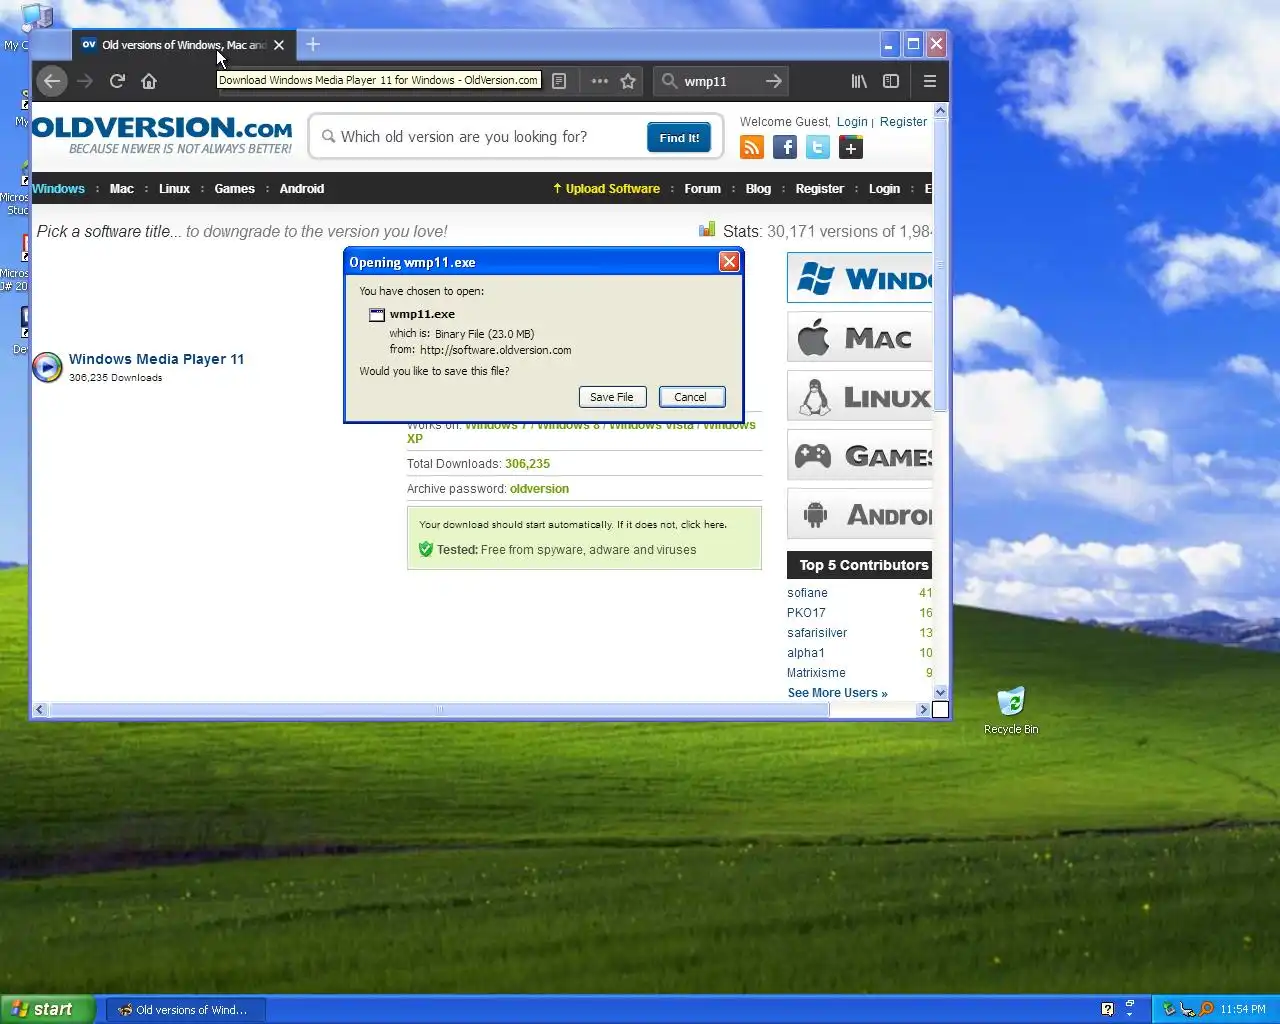The image size is (1280, 1024).
Task: Open a new tab with plus button
Action: [x=313, y=44]
